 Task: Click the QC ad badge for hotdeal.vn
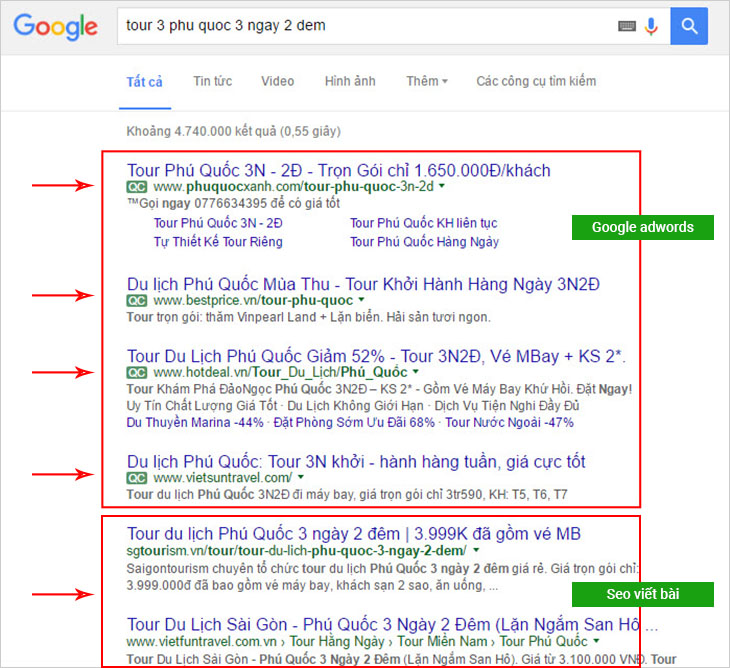(137, 373)
